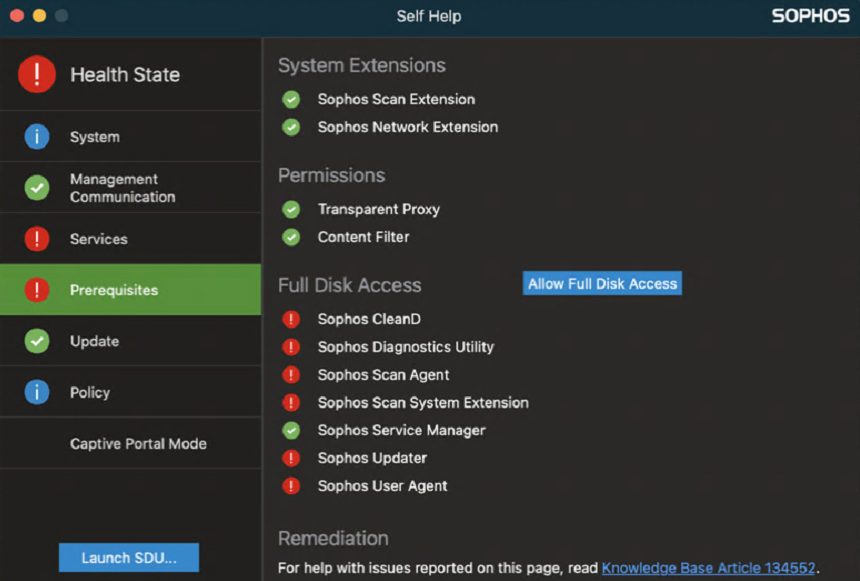The width and height of the screenshot is (860, 581).
Task: Click the green check icon beside Management Communication
Action: (x=37, y=188)
